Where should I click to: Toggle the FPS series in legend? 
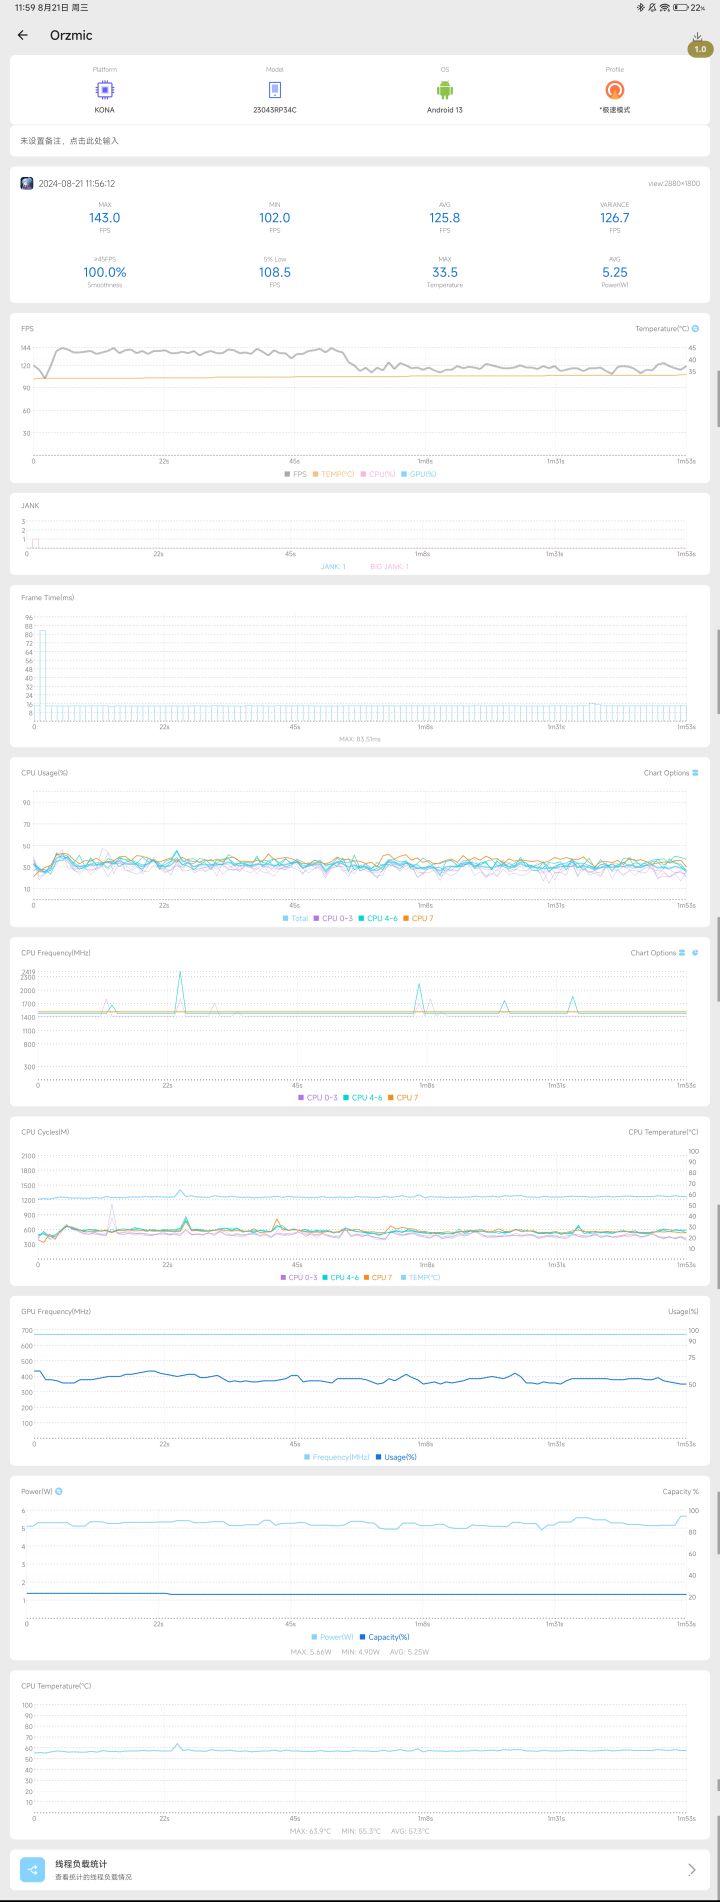tap(296, 474)
